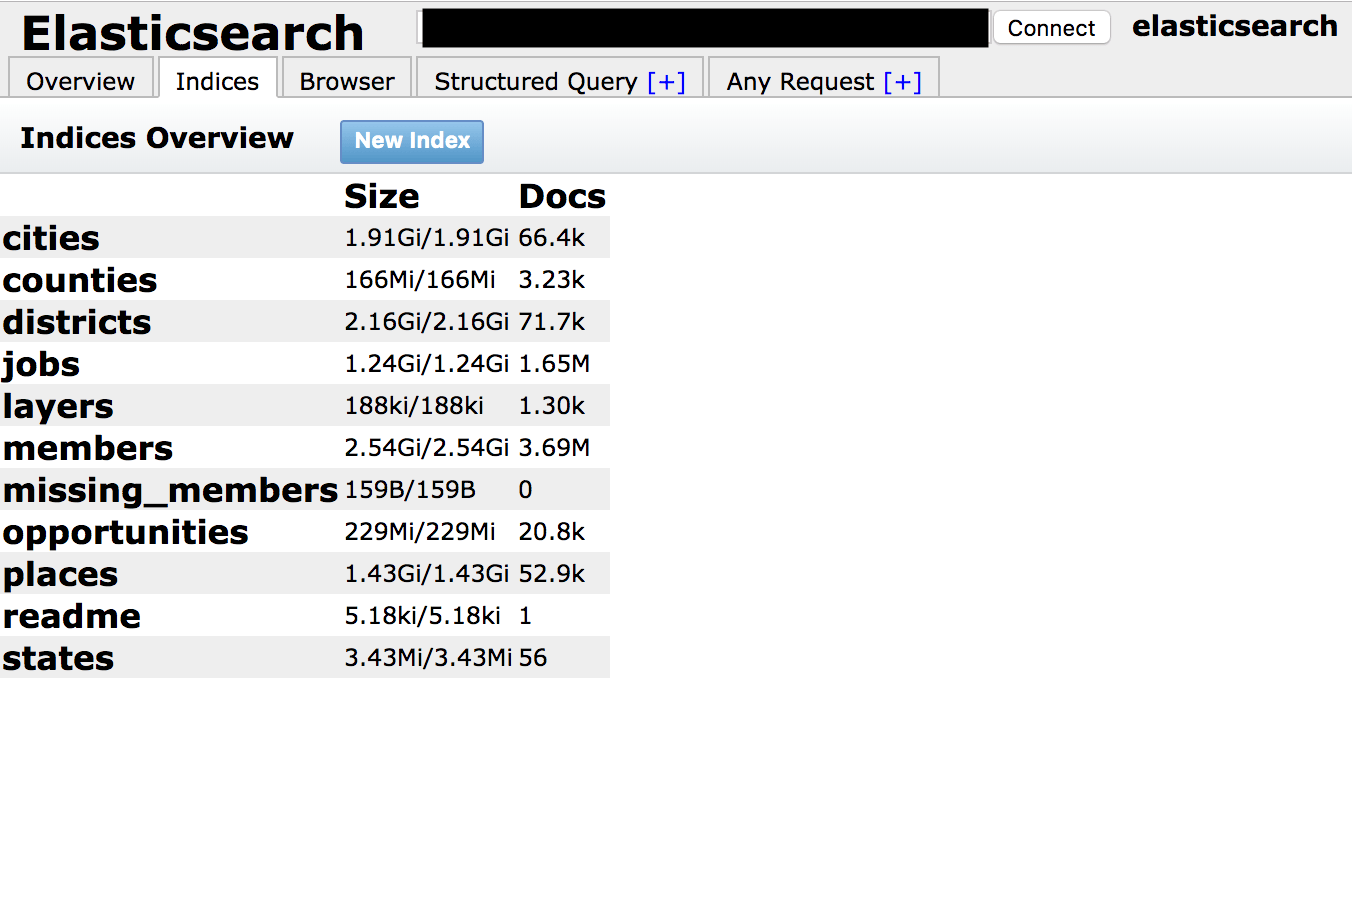Click docs count 0 for missing_members
The height and width of the screenshot is (910, 1352).
click(526, 490)
